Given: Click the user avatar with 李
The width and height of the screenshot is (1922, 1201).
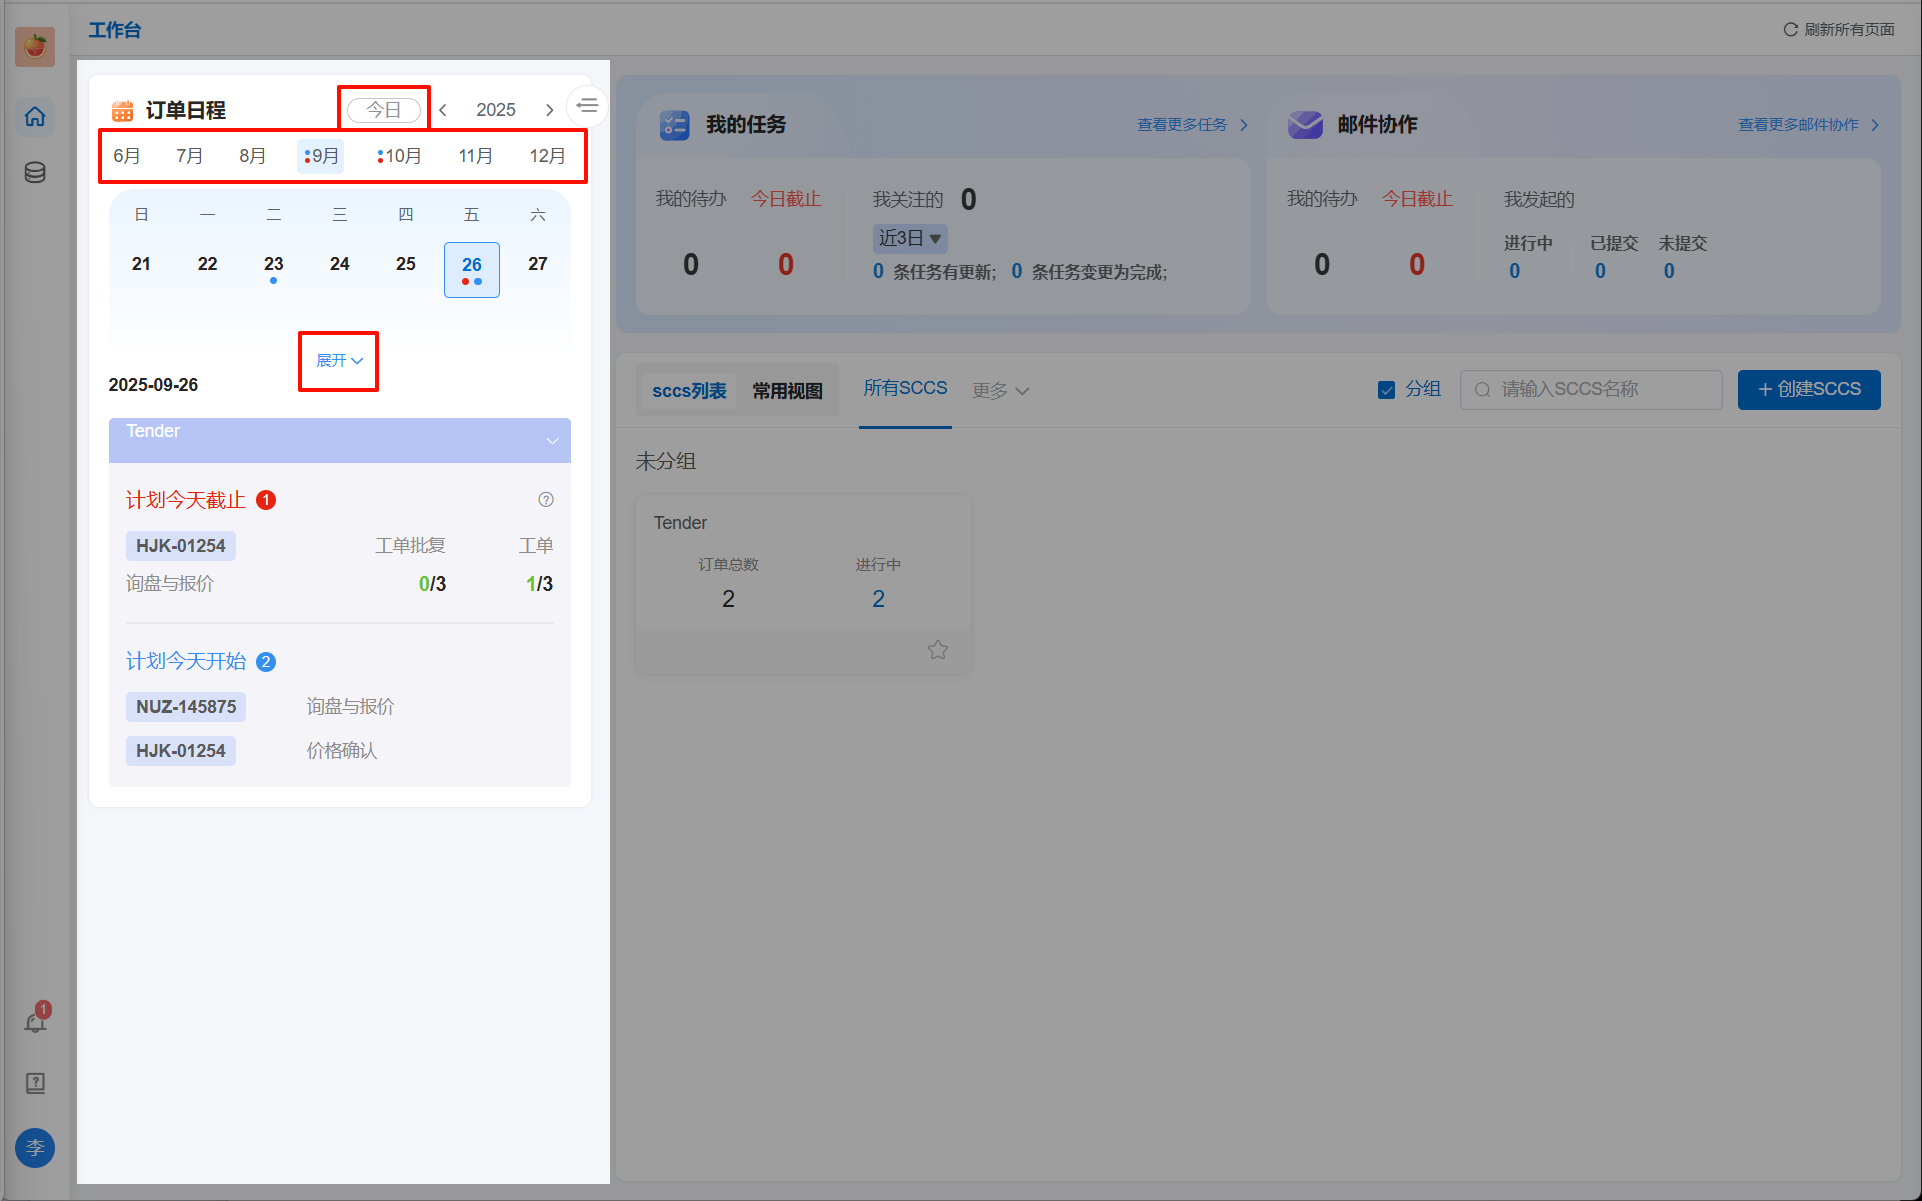Looking at the screenshot, I should 35,1147.
